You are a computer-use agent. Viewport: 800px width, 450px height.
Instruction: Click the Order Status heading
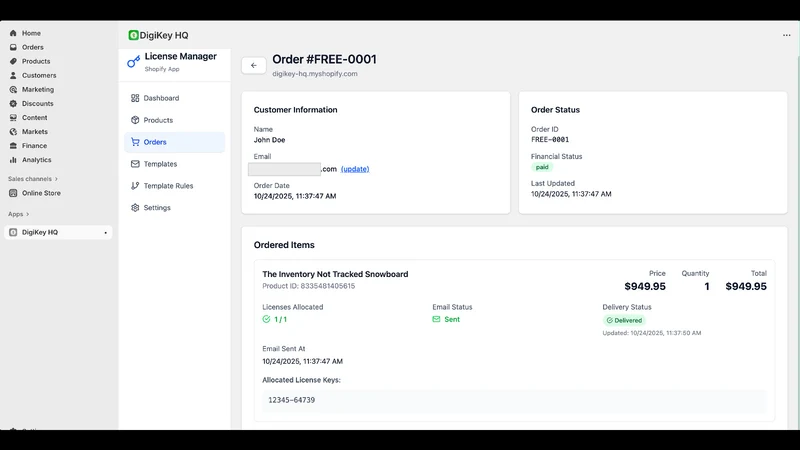[x=555, y=110]
